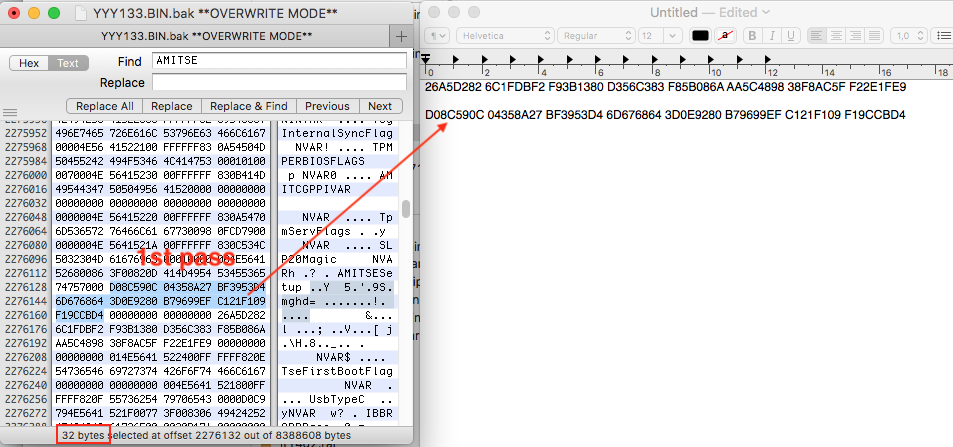
Task: Toggle Underline in the TextEdit toolbar
Action: (x=790, y=36)
